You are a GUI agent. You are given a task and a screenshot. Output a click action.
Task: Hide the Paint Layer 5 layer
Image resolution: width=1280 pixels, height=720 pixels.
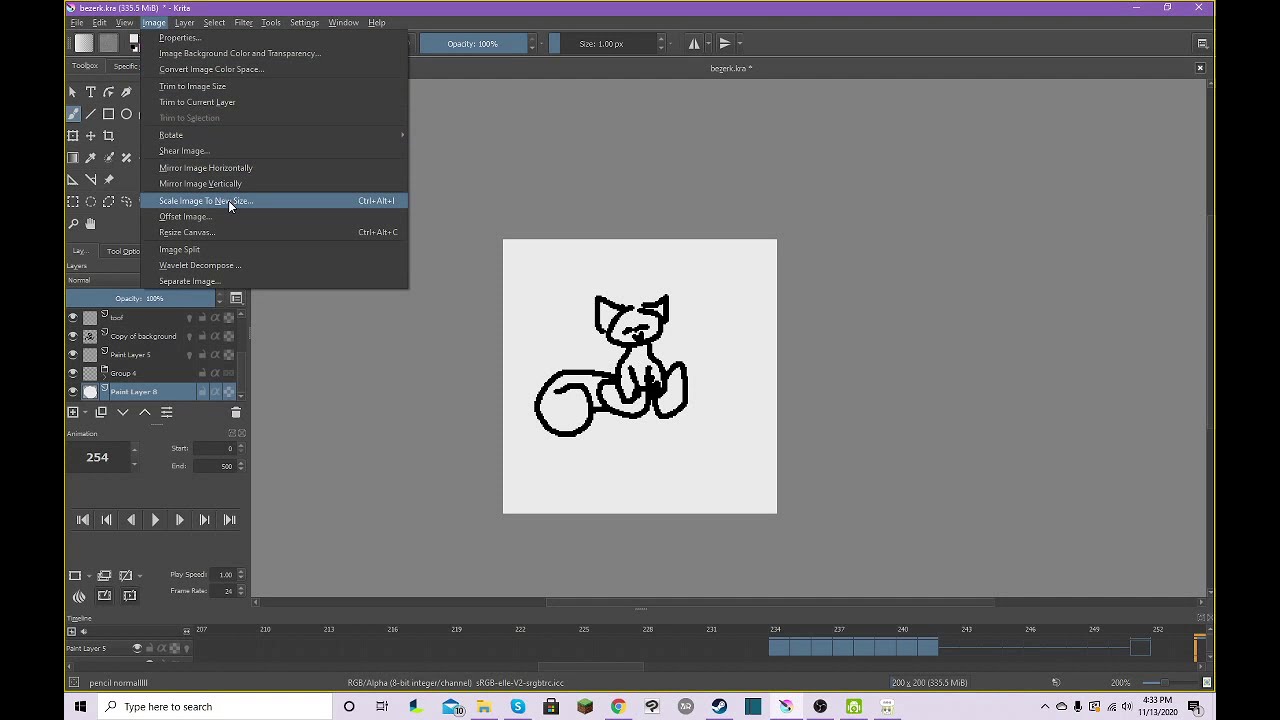tap(72, 354)
